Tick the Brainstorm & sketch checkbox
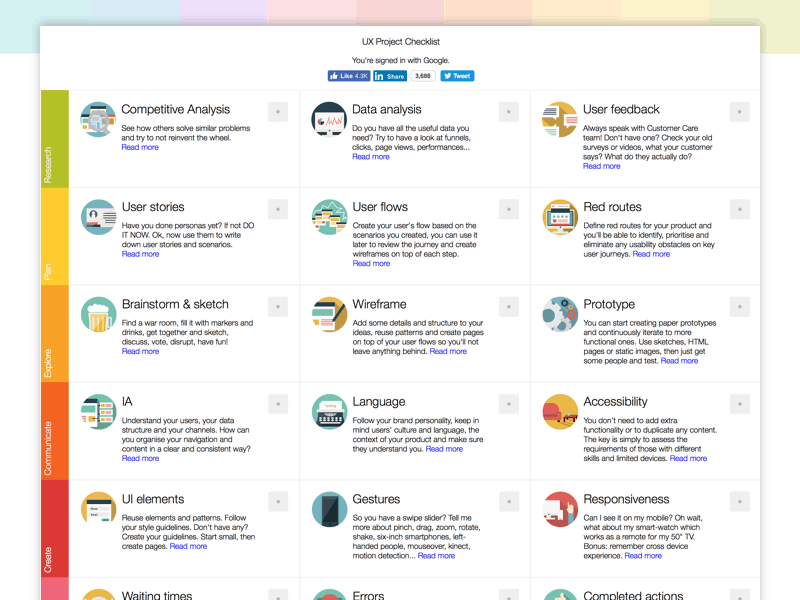Viewport: 800px width, 600px height. pyautogui.click(x=278, y=307)
